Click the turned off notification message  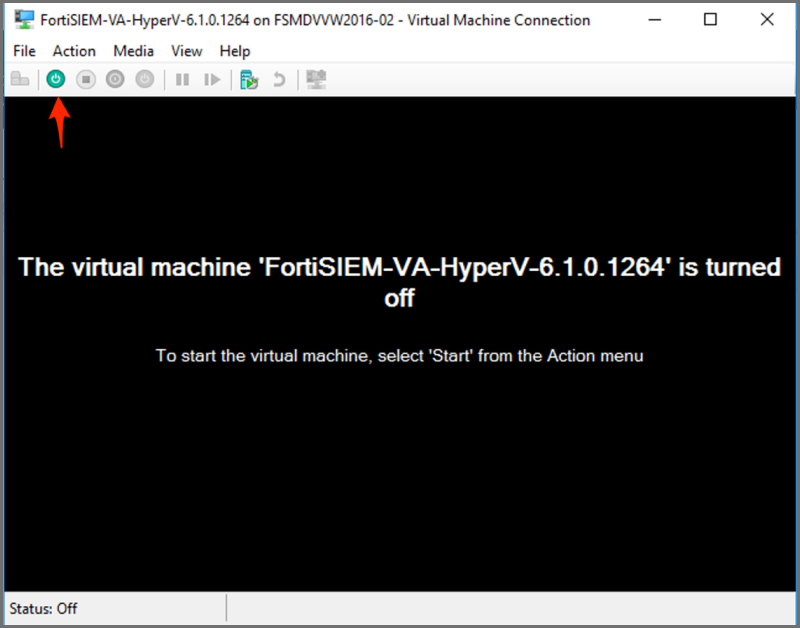click(399, 282)
